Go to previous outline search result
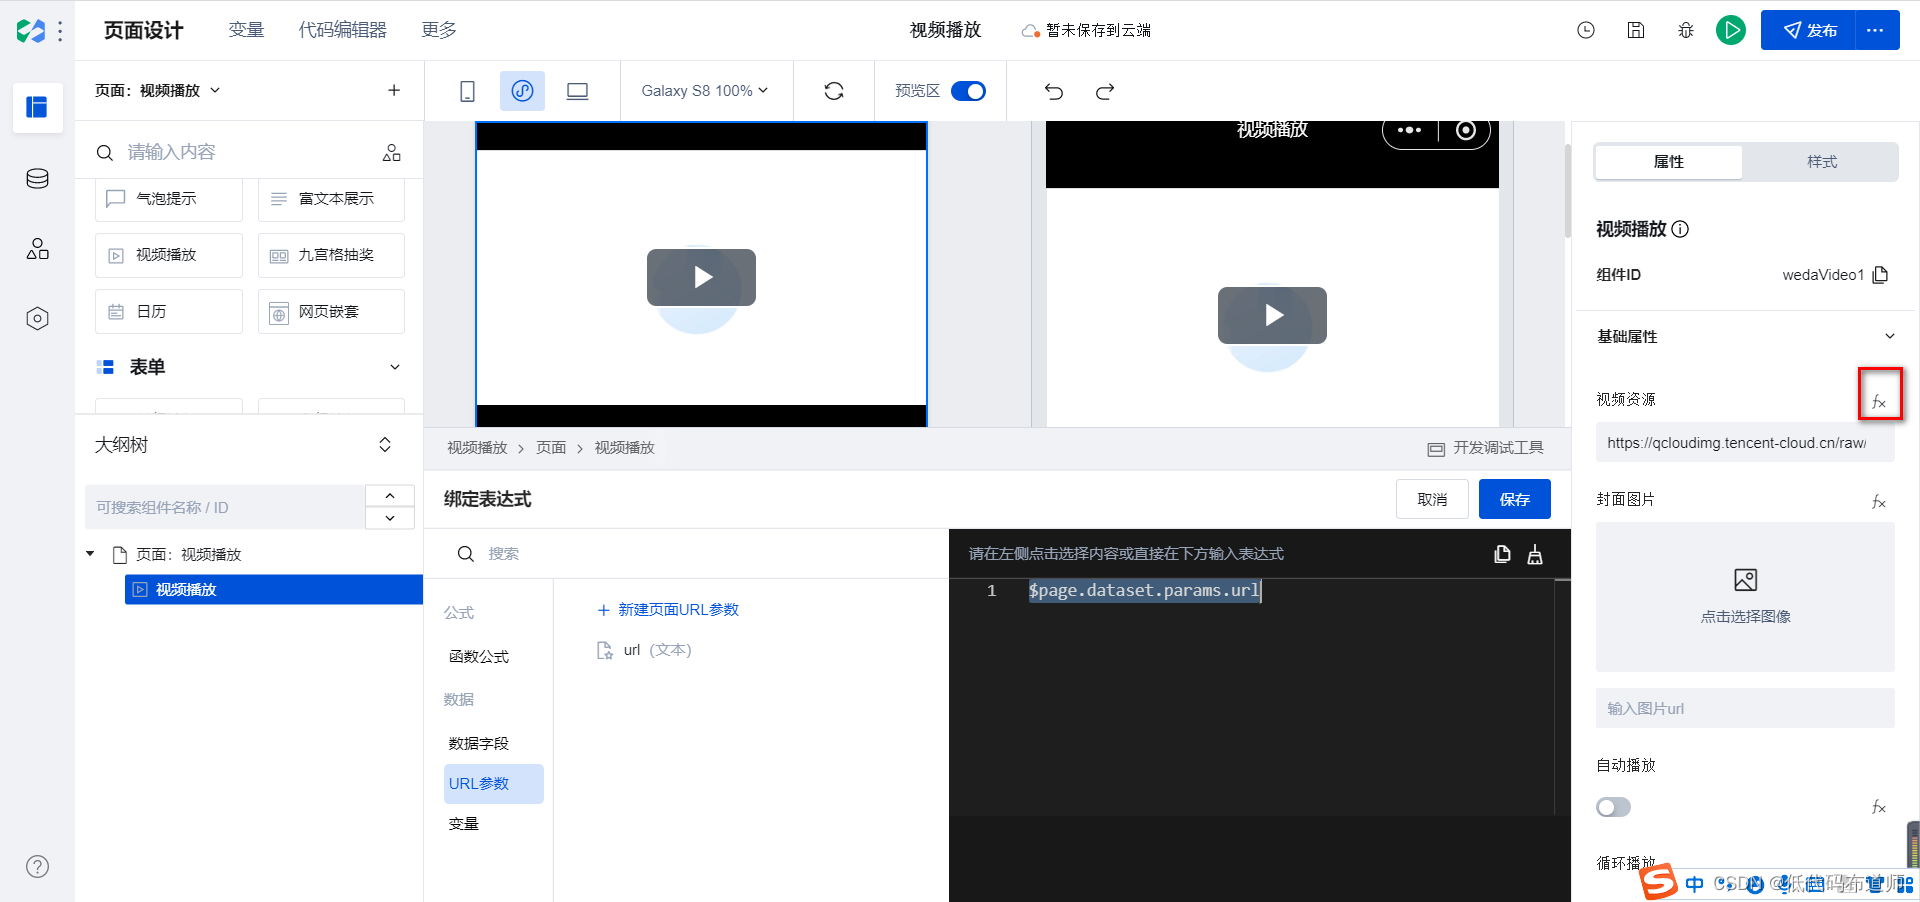The image size is (1920, 902). coord(390,496)
